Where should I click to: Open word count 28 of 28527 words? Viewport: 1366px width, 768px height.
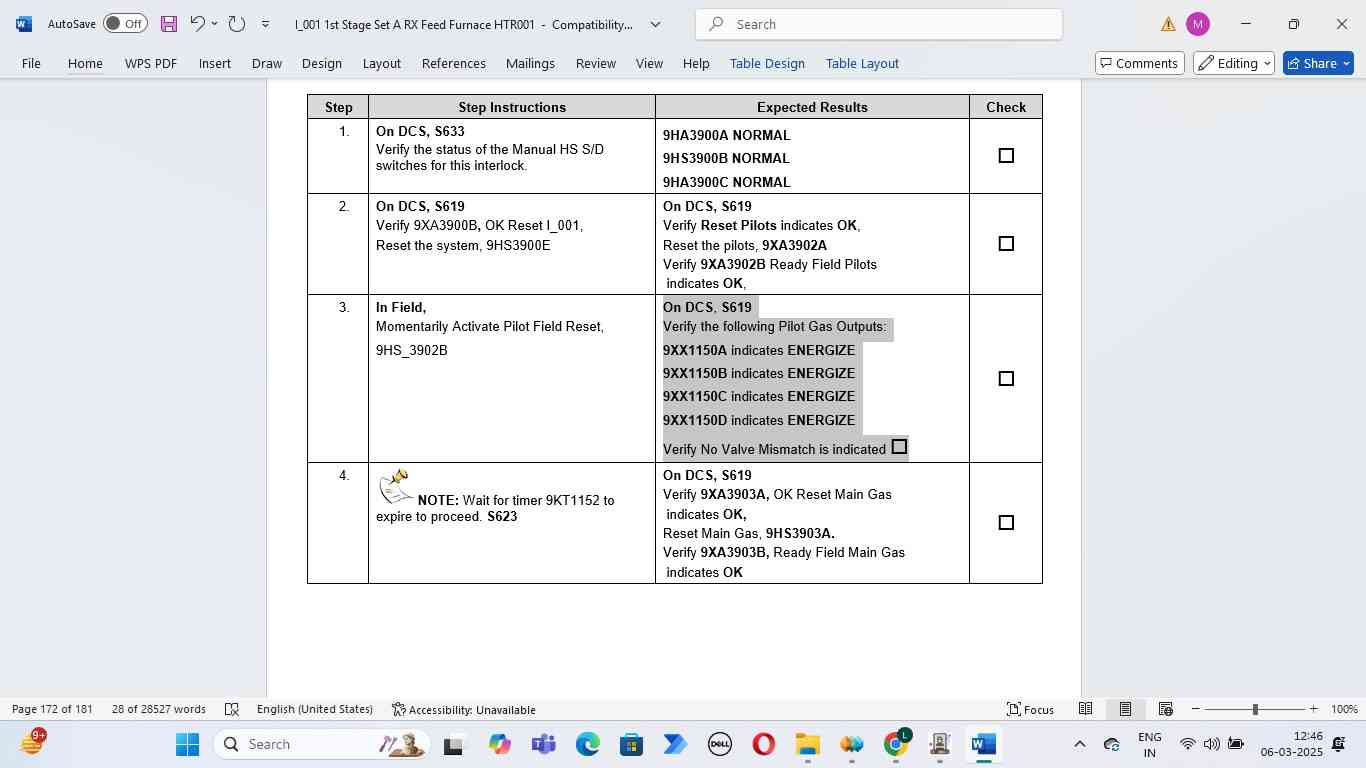tap(159, 709)
